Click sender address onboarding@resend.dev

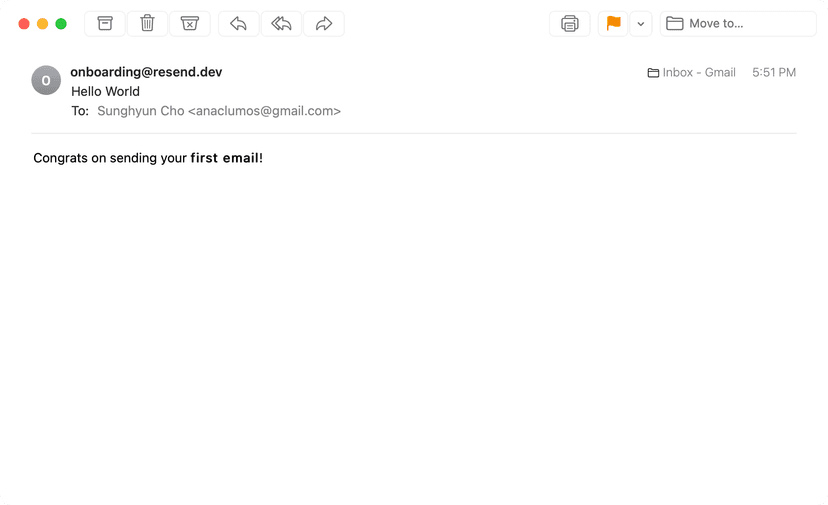pos(146,72)
